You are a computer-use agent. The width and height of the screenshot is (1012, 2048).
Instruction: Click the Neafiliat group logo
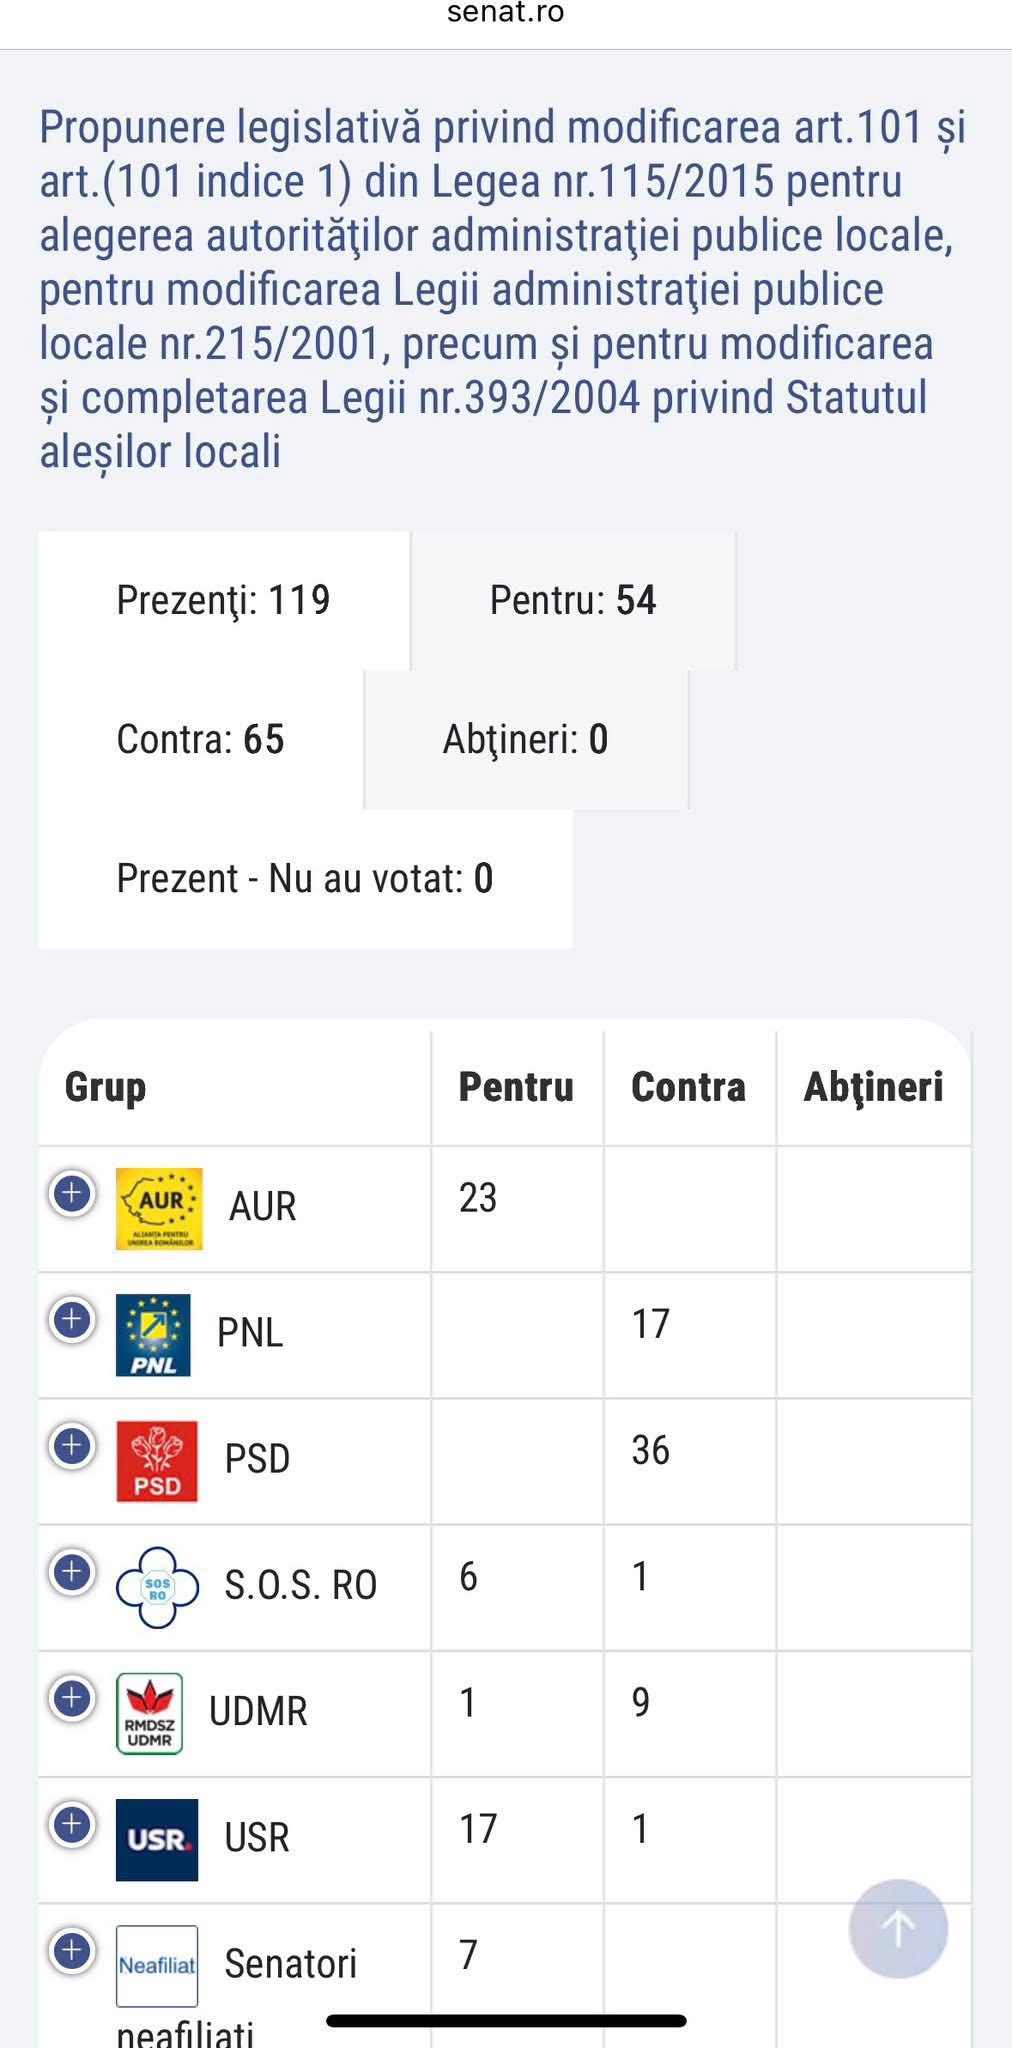tap(157, 1965)
